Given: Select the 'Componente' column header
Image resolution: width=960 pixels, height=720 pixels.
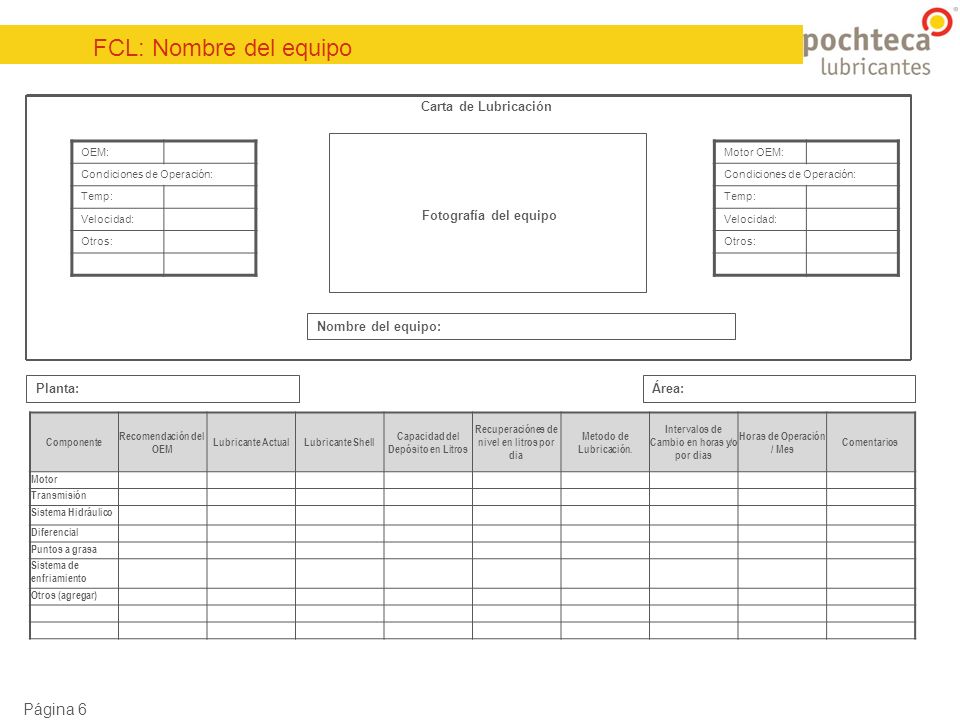Looking at the screenshot, I should pos(74,442).
